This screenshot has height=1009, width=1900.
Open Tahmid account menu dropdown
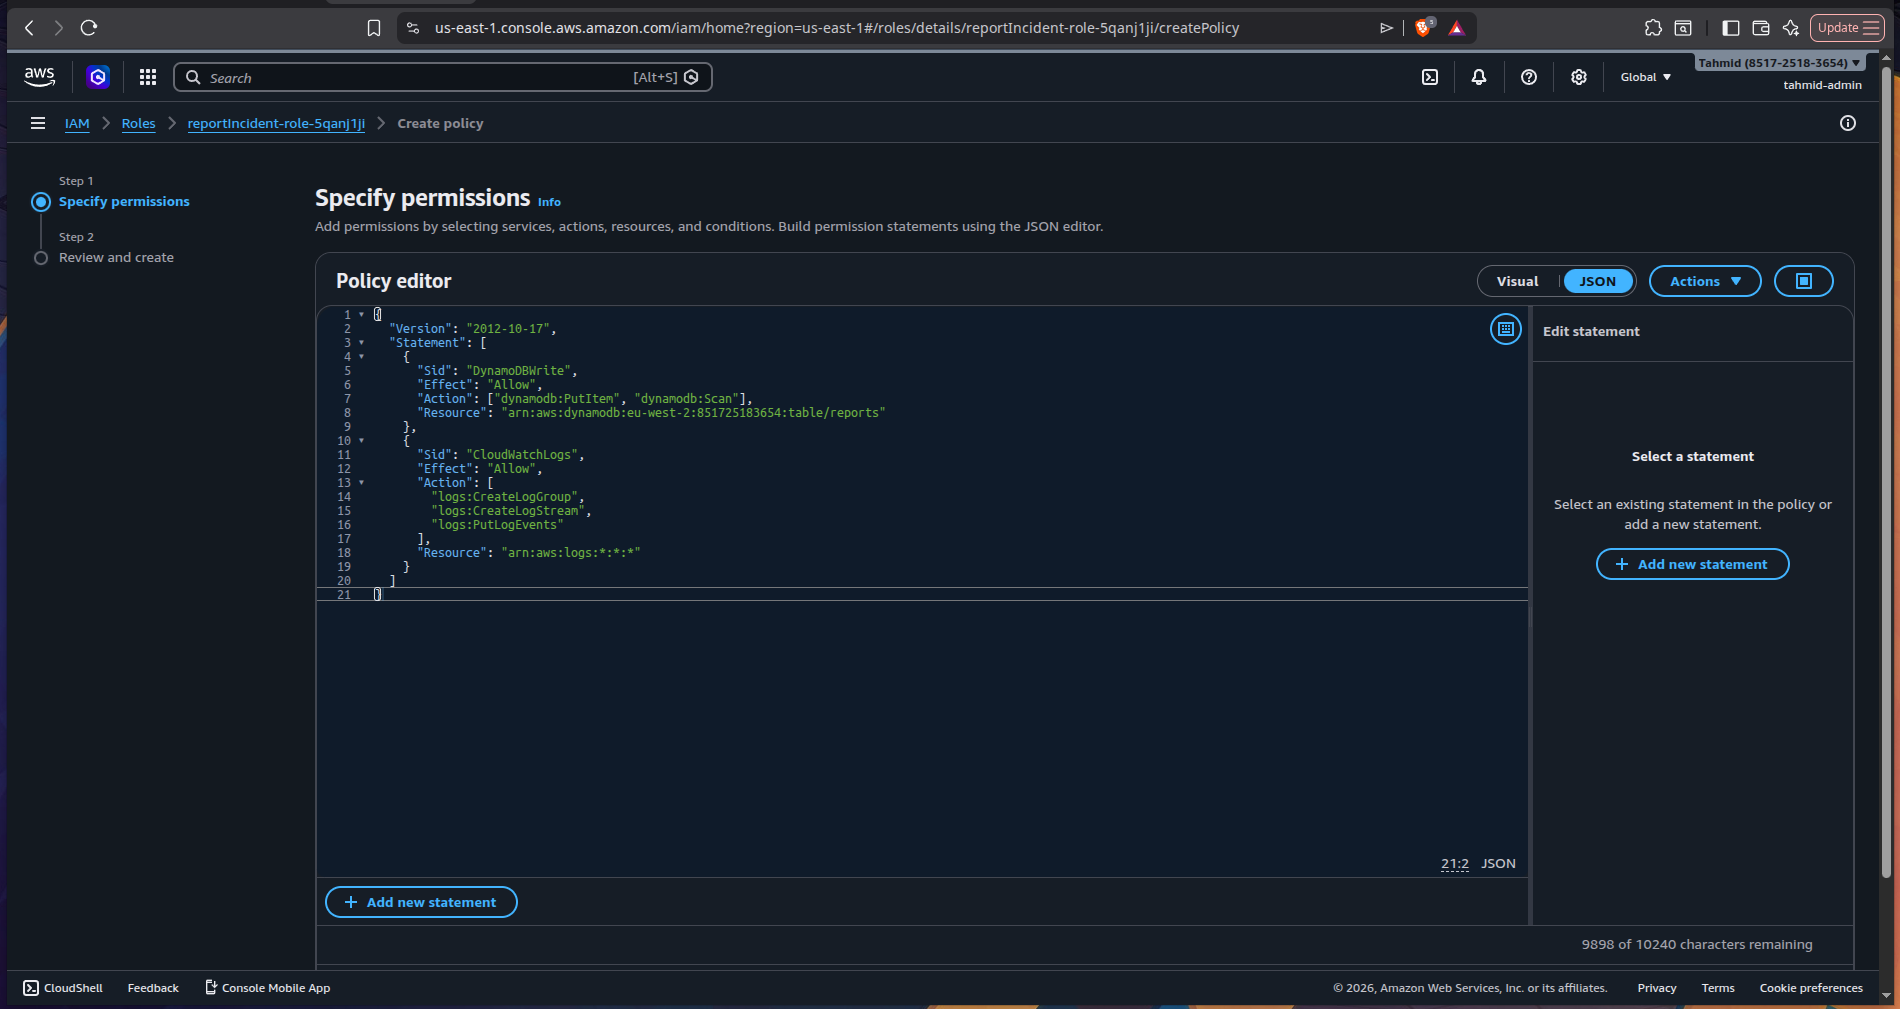[x=1779, y=63]
